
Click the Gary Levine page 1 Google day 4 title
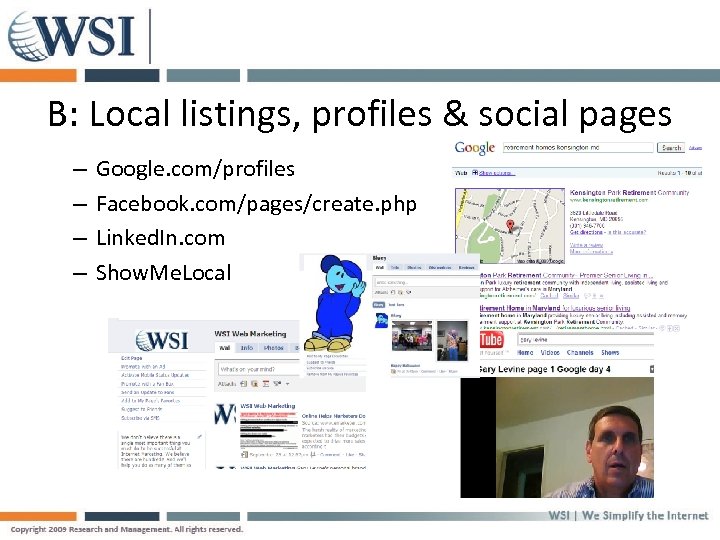545,369
